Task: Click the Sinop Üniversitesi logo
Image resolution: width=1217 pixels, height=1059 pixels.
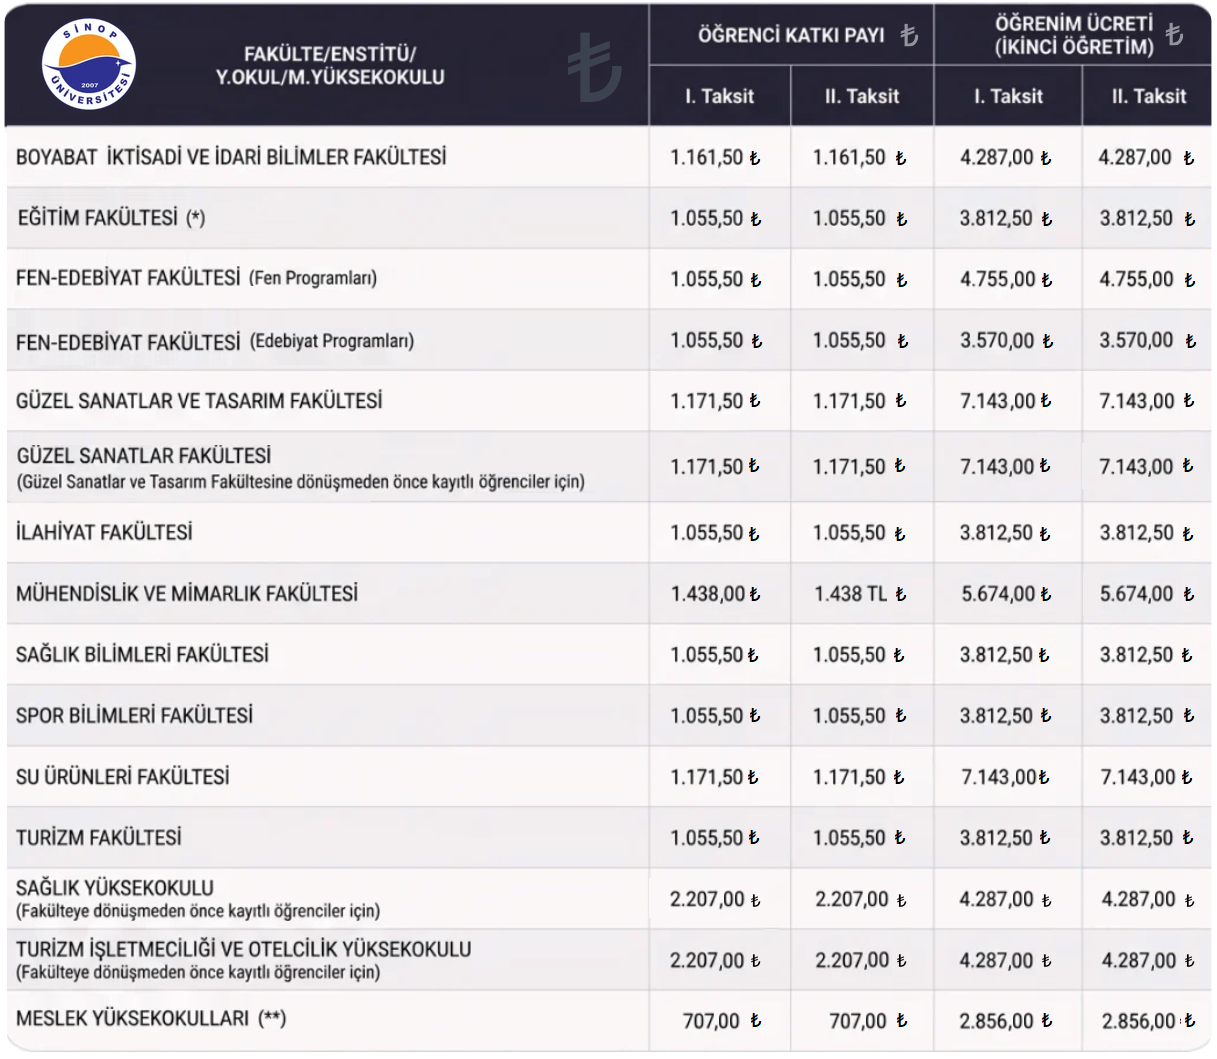Action: click(89, 64)
